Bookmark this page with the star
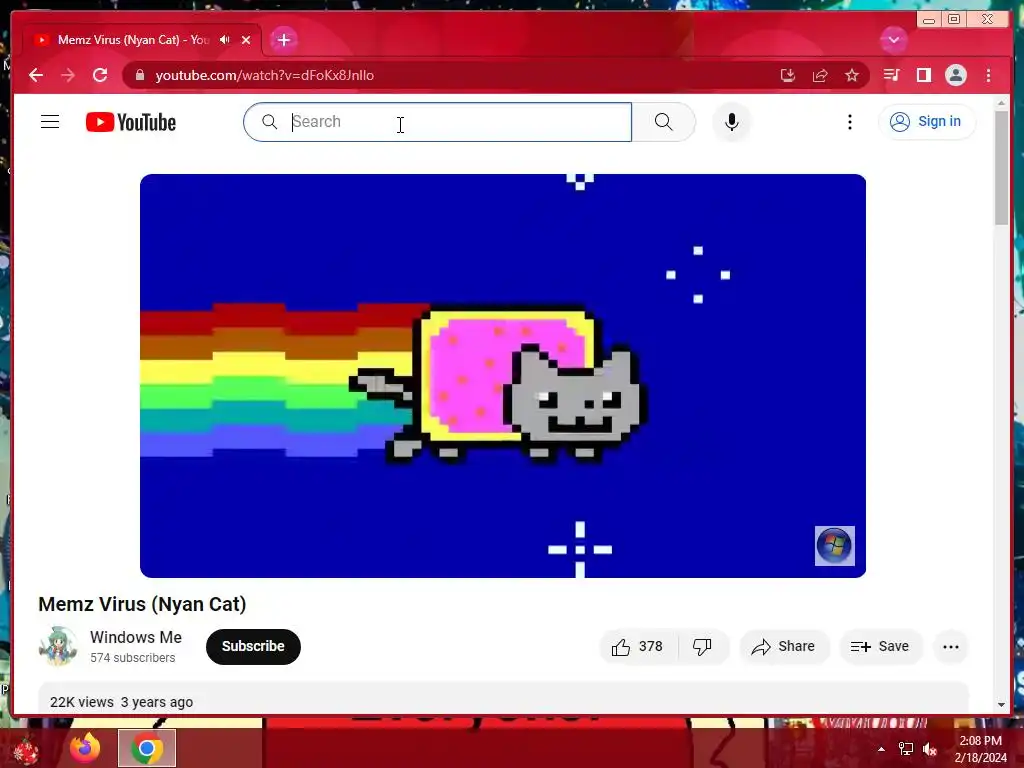Screen dimensions: 1024x768 [x=852, y=75]
